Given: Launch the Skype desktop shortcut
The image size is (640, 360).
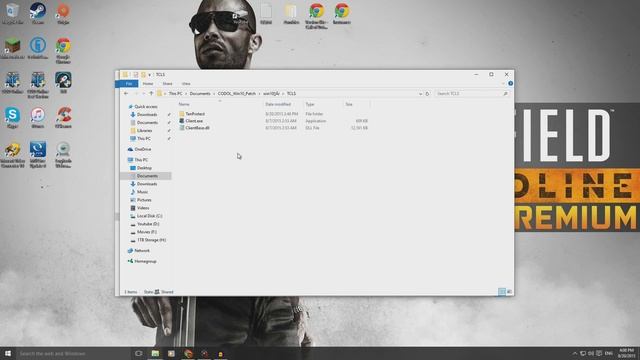Looking at the screenshot, I should click(x=12, y=118).
